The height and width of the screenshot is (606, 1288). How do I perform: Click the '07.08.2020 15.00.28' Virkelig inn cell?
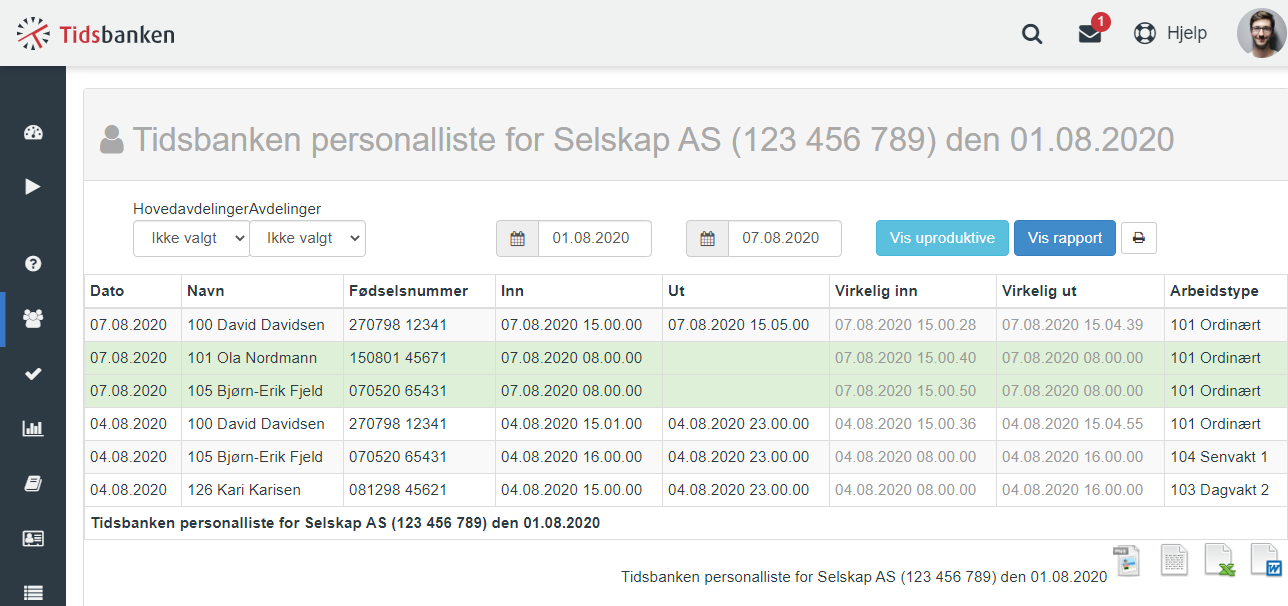[912, 325]
